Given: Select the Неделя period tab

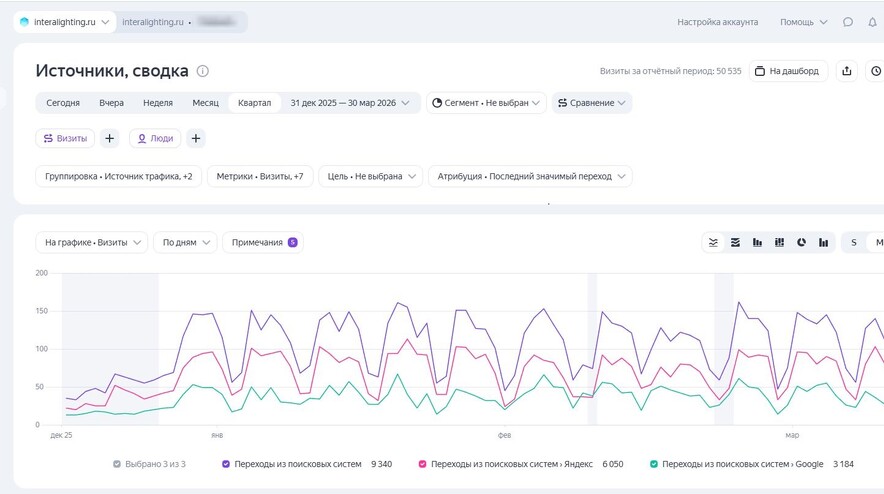Looking at the screenshot, I should pos(158,103).
